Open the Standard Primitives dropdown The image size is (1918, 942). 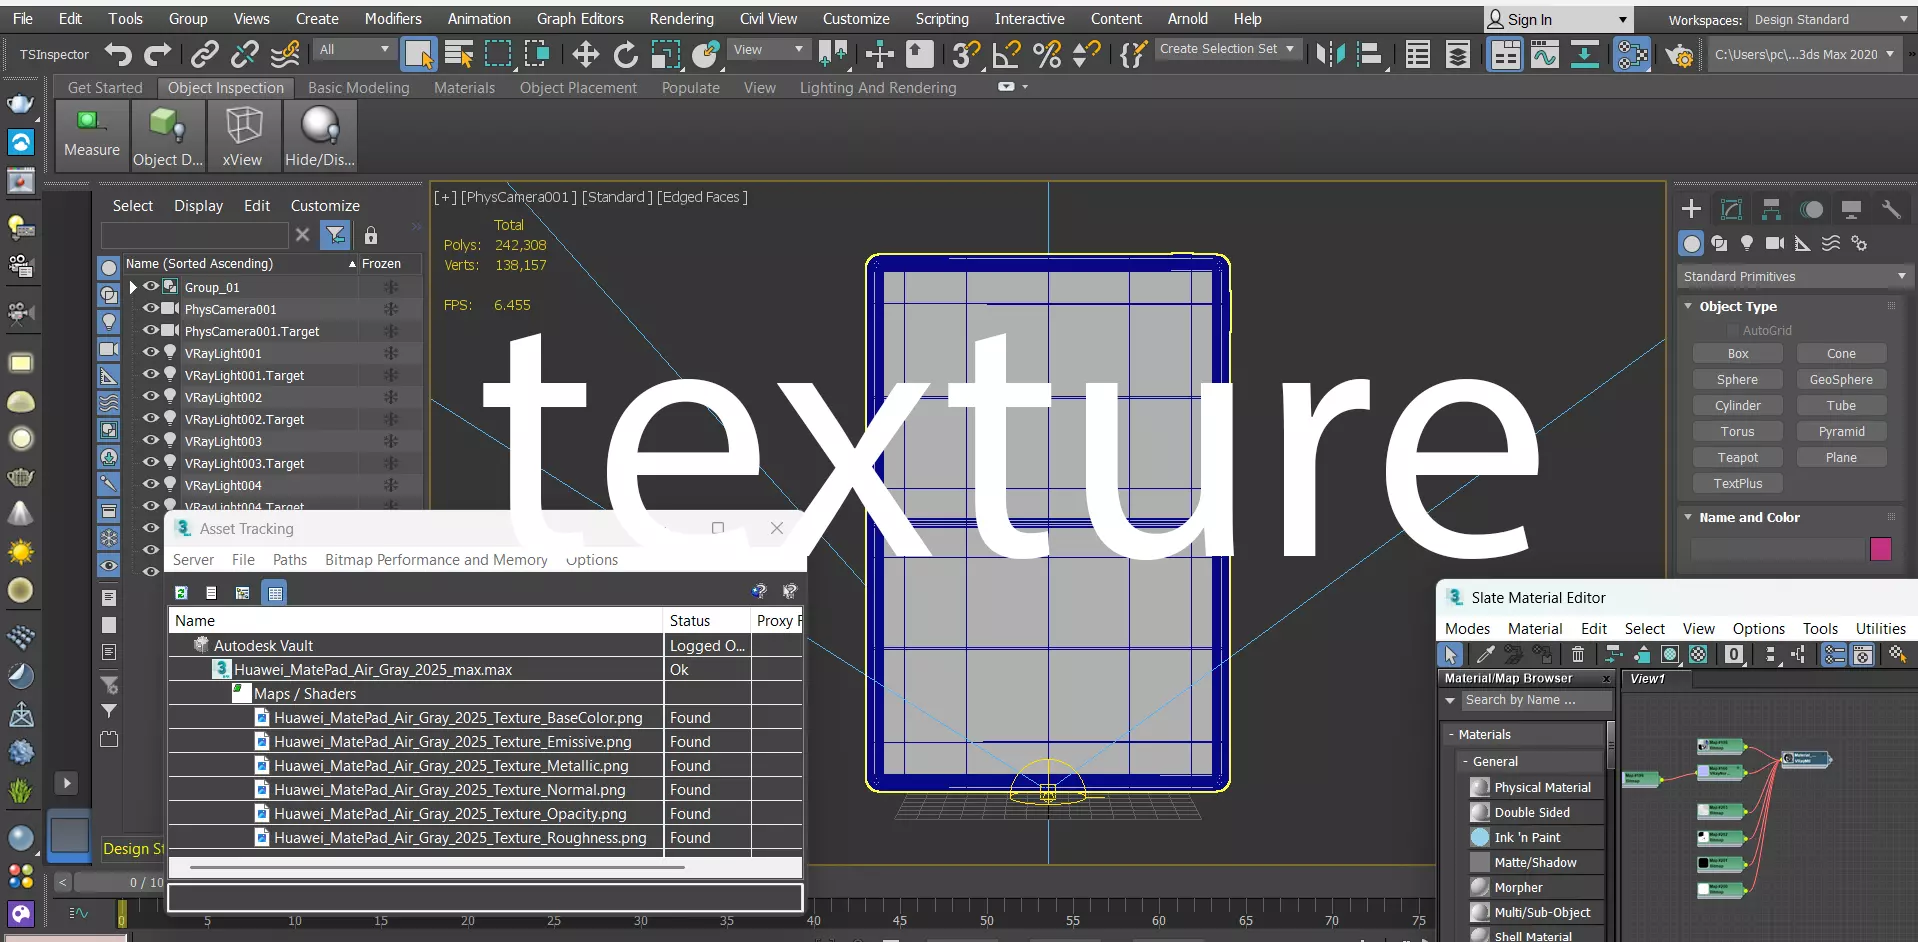click(1794, 276)
